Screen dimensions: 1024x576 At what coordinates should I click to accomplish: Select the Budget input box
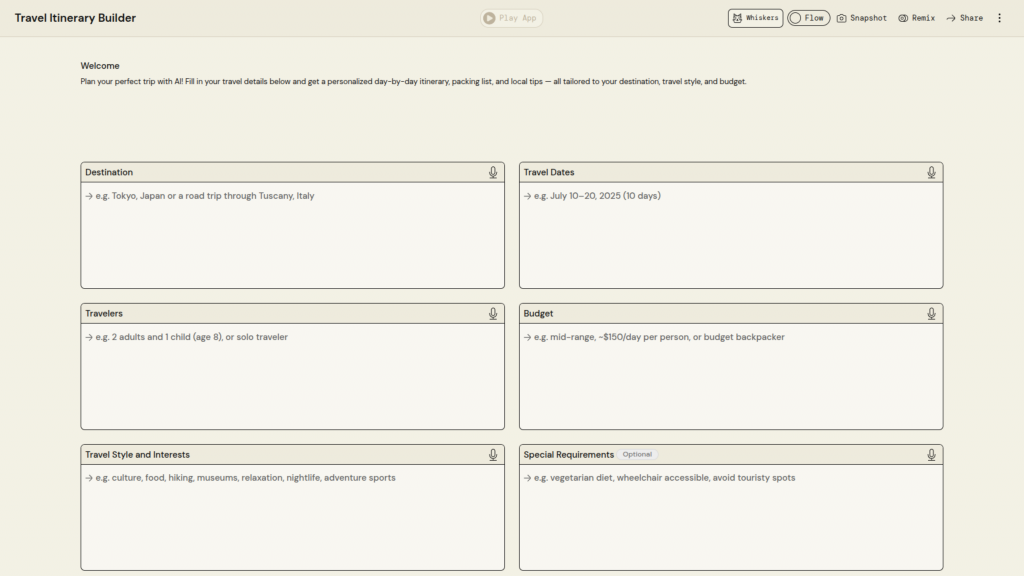point(730,376)
